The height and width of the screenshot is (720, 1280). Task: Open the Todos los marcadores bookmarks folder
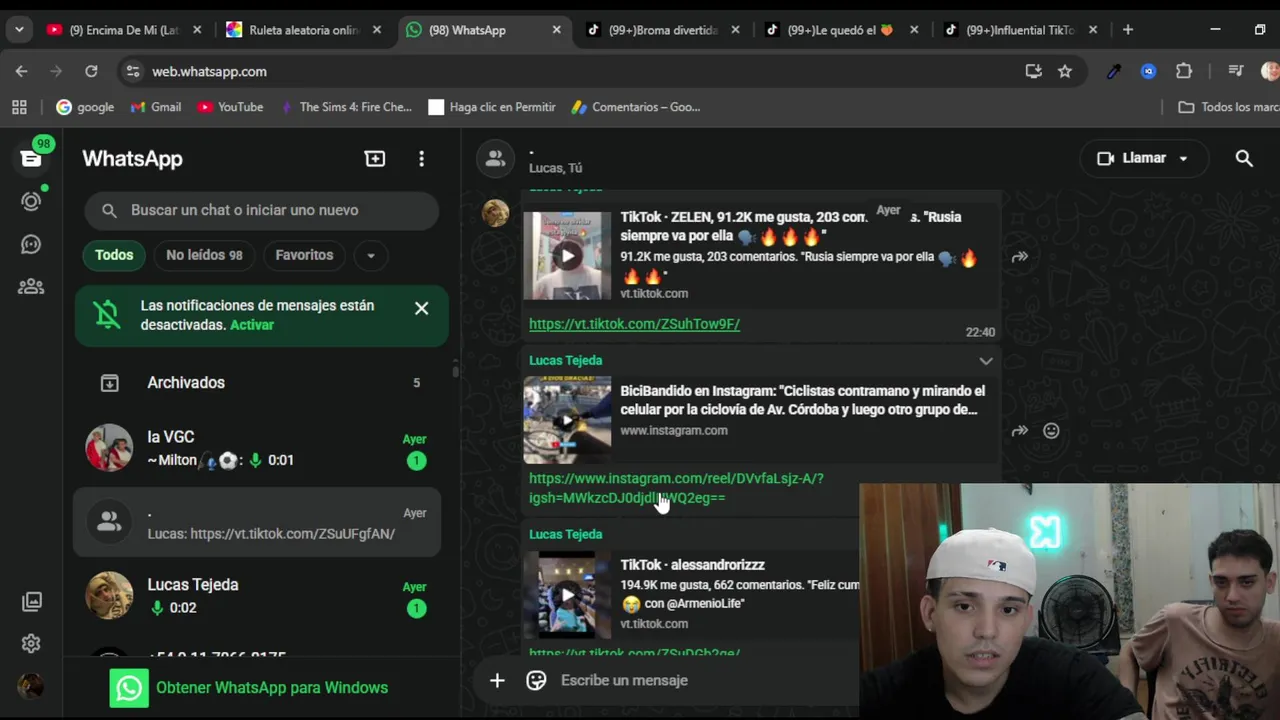pos(1228,107)
